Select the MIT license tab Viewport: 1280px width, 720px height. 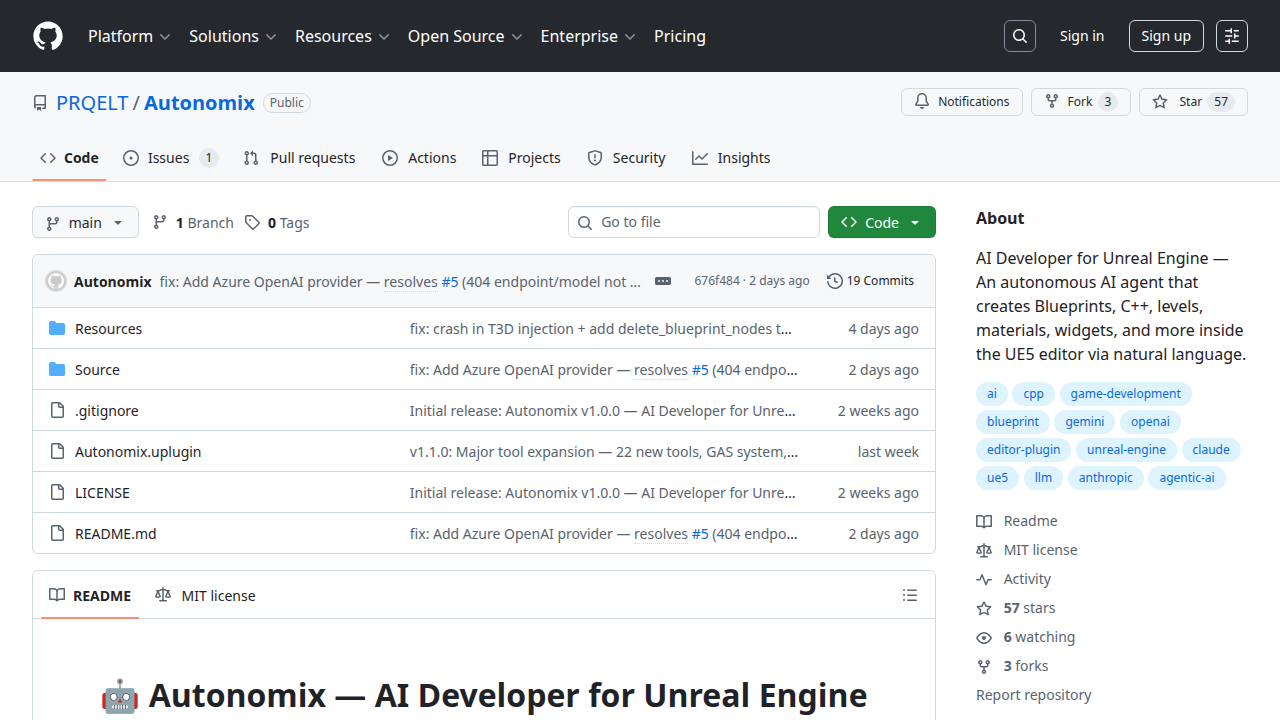point(205,595)
